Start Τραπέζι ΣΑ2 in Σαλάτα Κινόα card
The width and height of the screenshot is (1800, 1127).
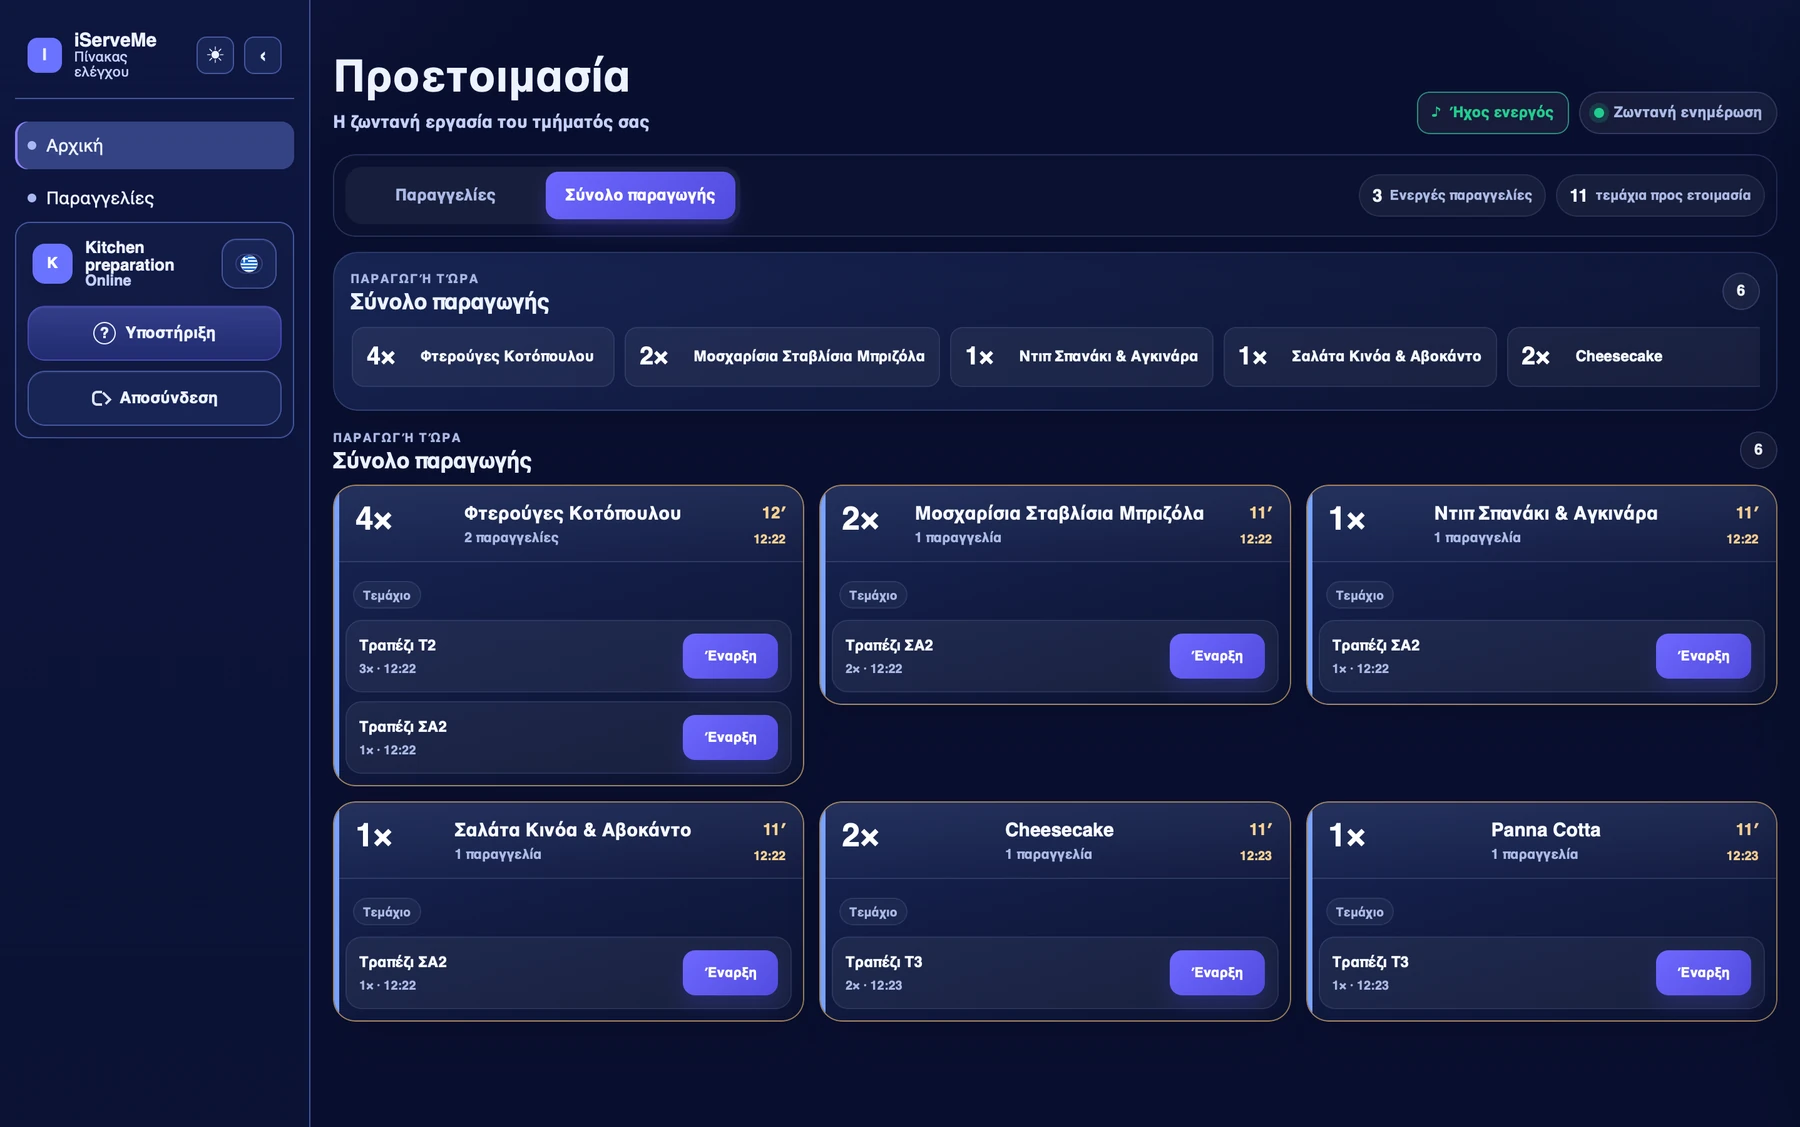point(730,973)
